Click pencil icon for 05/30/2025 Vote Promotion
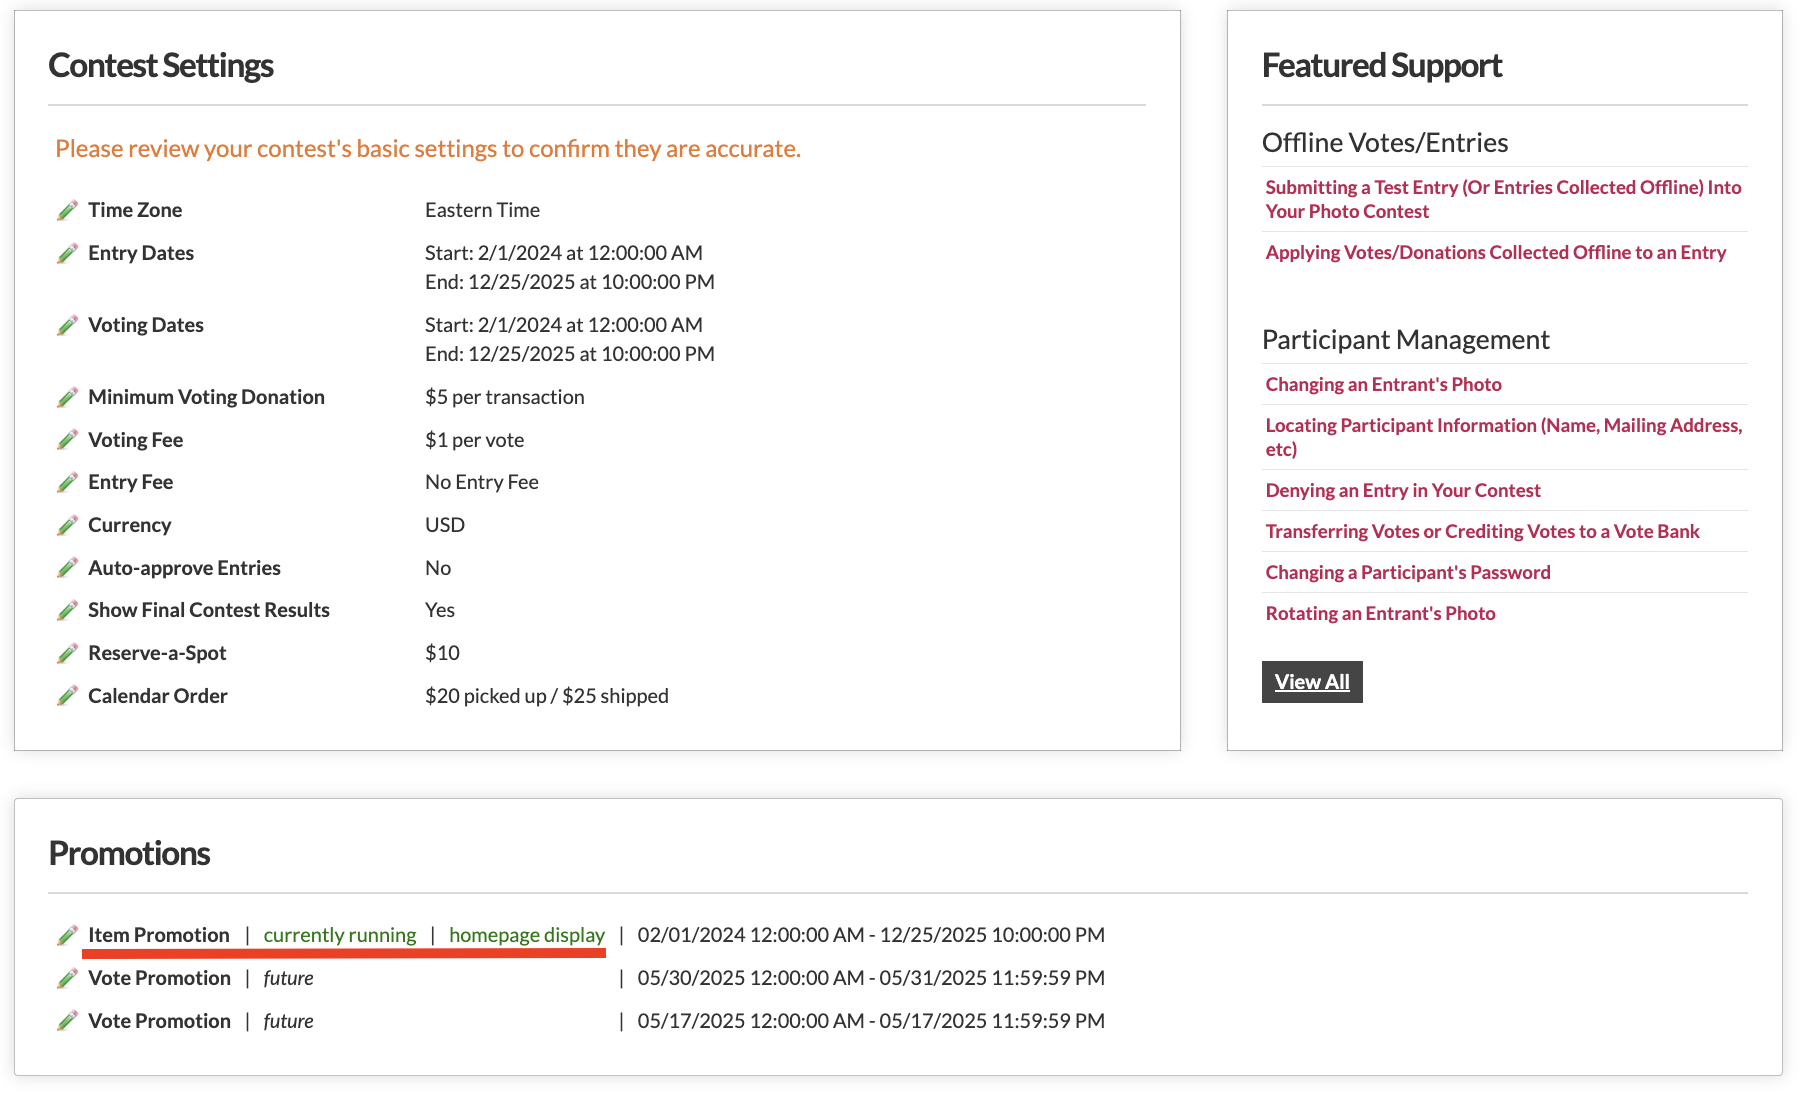Screen dimensions: 1812x1106 [x=67, y=978]
